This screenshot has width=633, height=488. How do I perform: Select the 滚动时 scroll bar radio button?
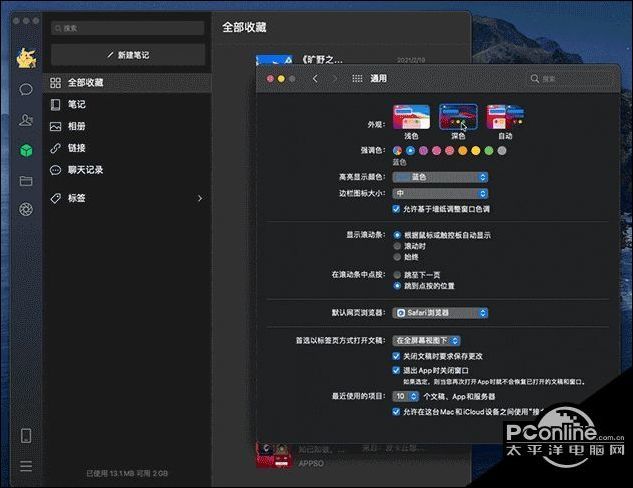coord(397,246)
